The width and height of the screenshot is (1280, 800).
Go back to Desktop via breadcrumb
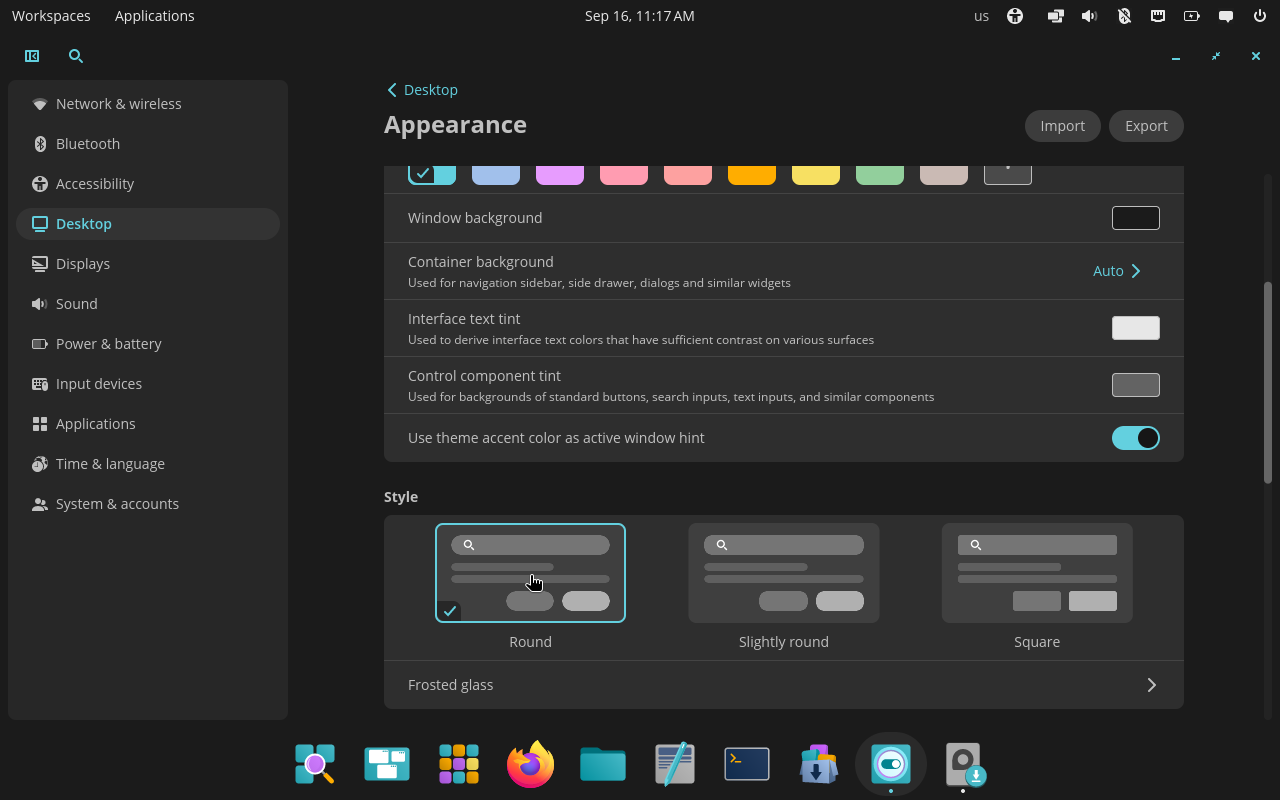(422, 90)
